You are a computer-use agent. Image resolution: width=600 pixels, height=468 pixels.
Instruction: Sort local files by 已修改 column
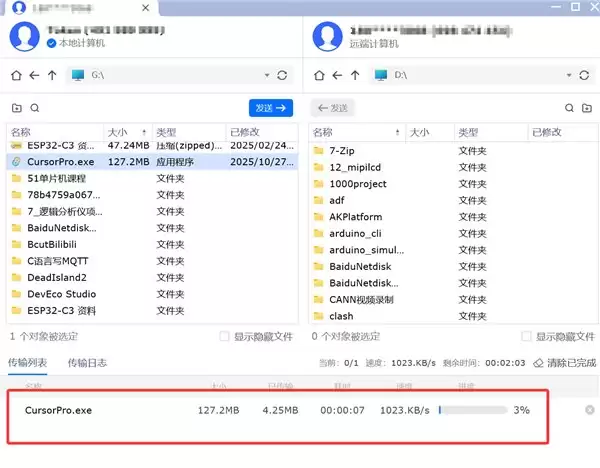pos(262,132)
